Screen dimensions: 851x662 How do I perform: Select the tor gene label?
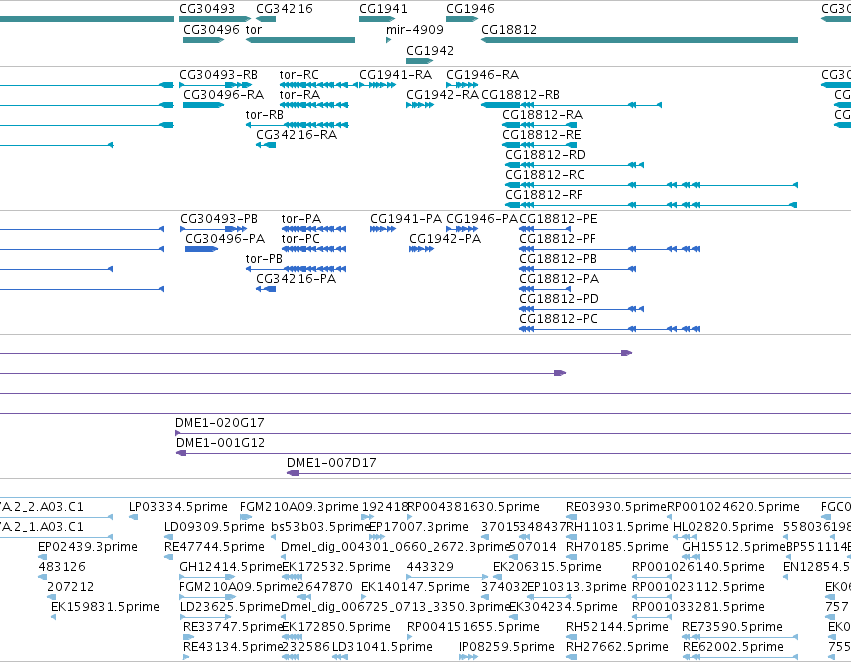[253, 30]
